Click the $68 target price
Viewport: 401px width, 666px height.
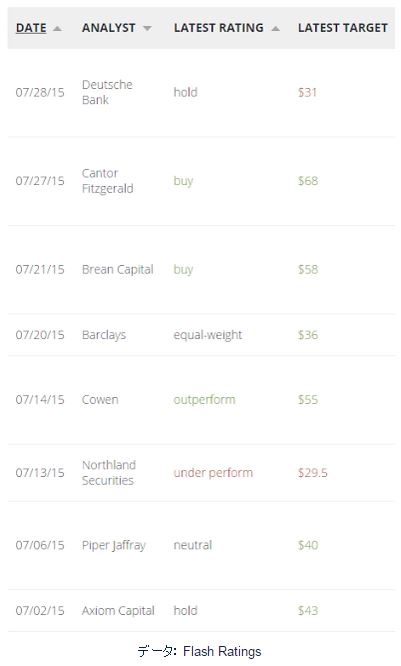click(308, 181)
